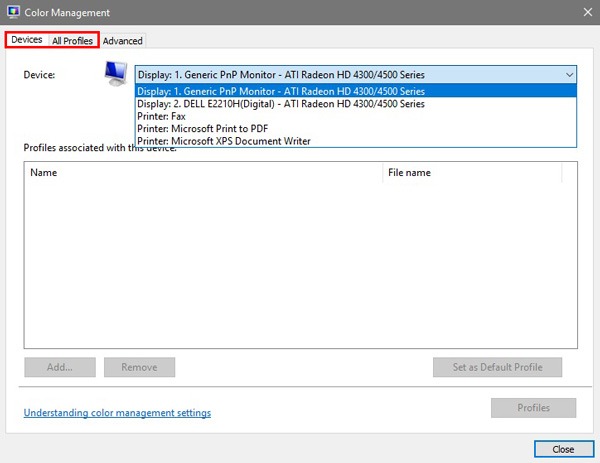Image resolution: width=600 pixels, height=463 pixels.
Task: Switch to the Devices tab
Action: pyautogui.click(x=27, y=40)
